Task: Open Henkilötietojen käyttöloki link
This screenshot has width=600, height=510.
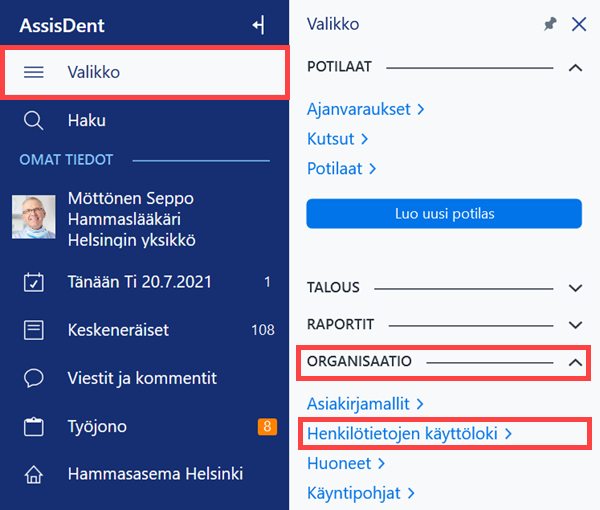Action: [409, 434]
